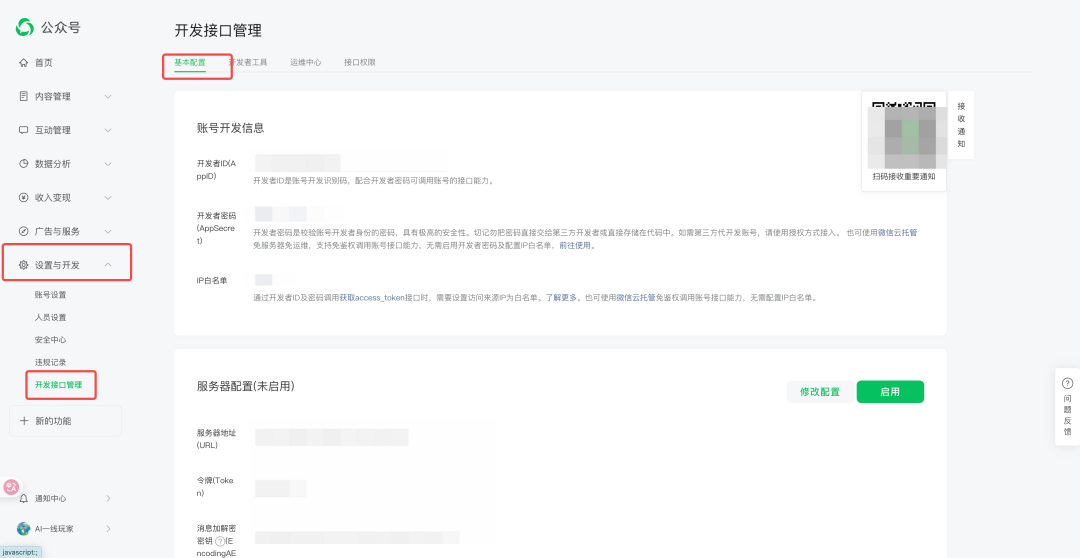Open the 问题反馈 feedback widget
The height and width of the screenshot is (558, 1080).
pyautogui.click(x=1067, y=406)
